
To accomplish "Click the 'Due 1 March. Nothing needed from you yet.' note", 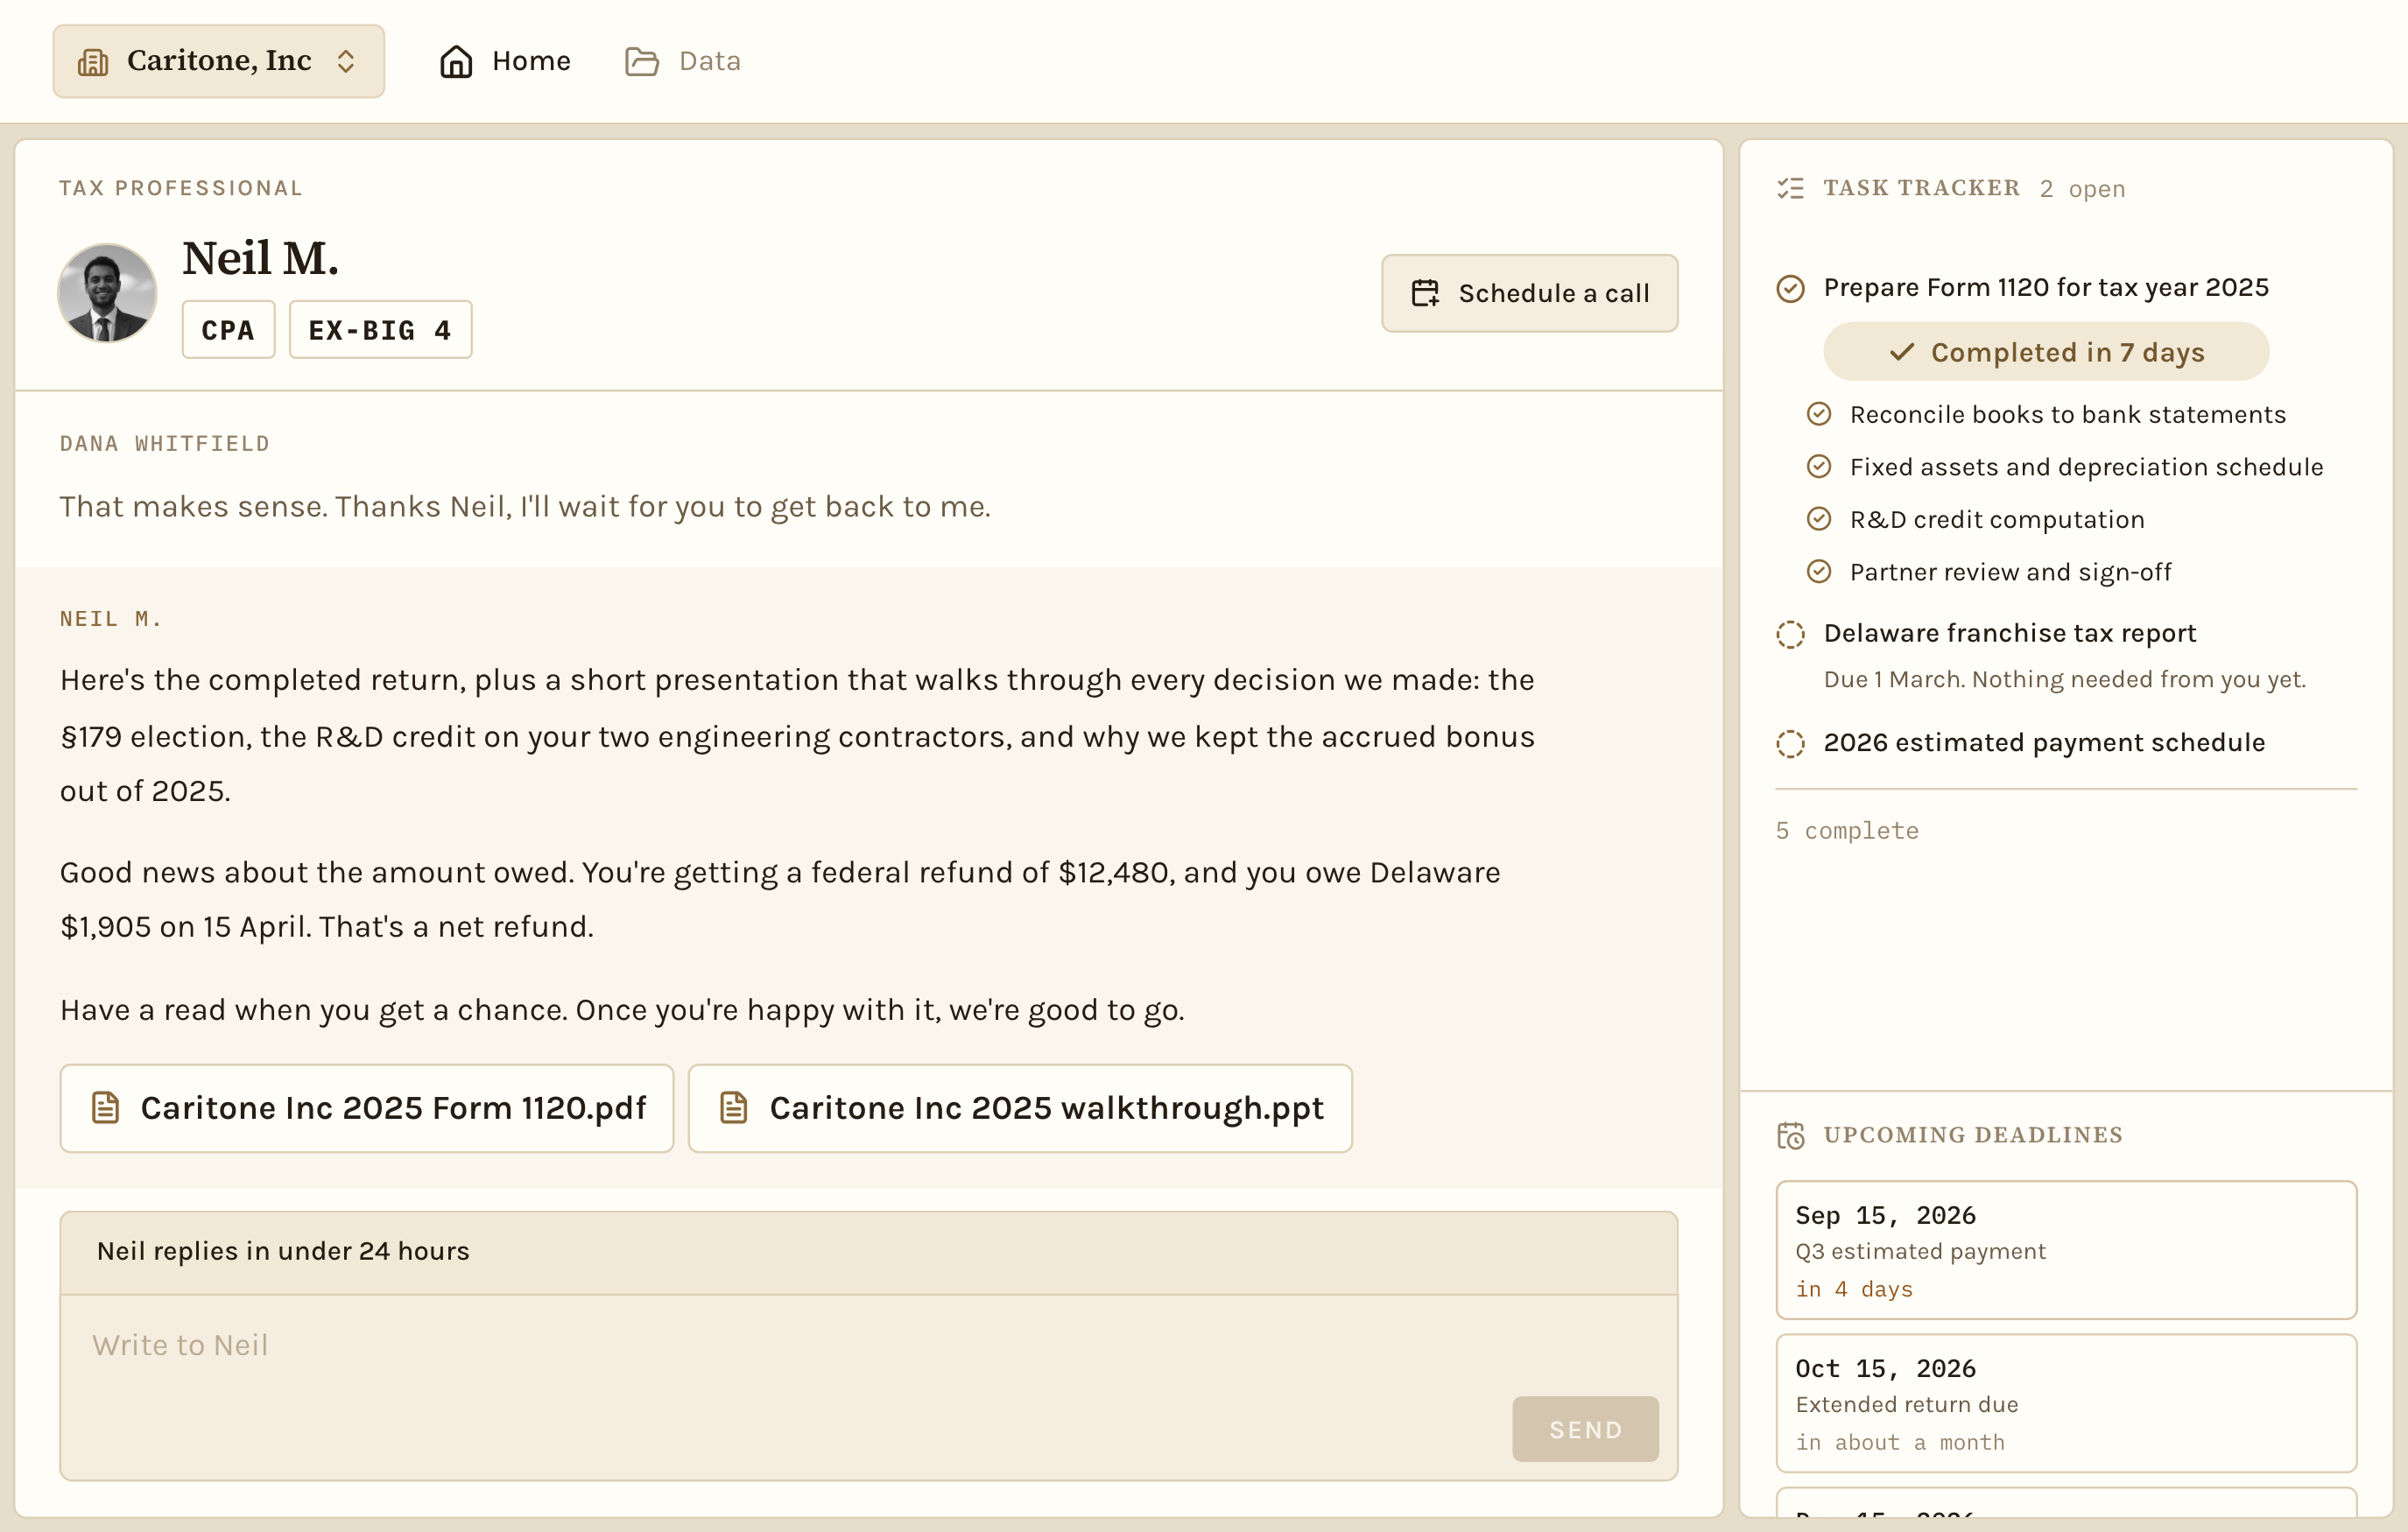I will point(2065,680).
